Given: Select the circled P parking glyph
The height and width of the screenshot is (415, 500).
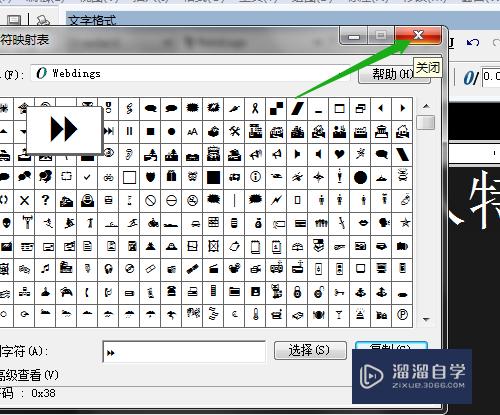Looking at the screenshot, I should coord(402,315).
